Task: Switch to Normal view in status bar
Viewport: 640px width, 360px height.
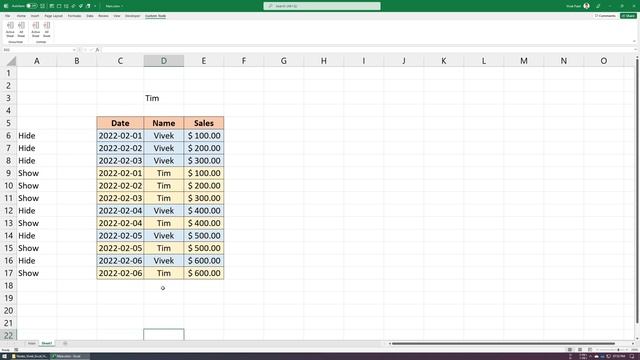Action: tap(570, 350)
